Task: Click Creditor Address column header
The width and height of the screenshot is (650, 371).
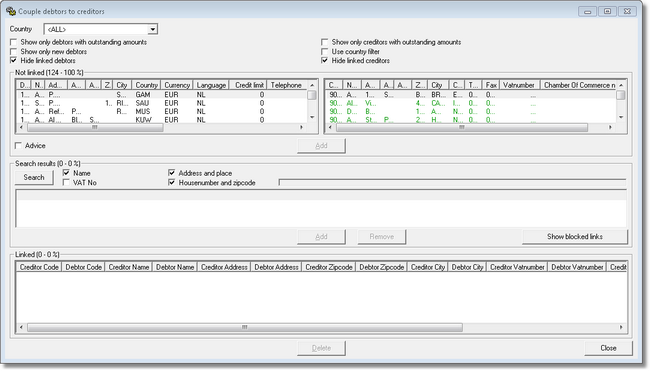Action: pyautogui.click(x=224, y=267)
